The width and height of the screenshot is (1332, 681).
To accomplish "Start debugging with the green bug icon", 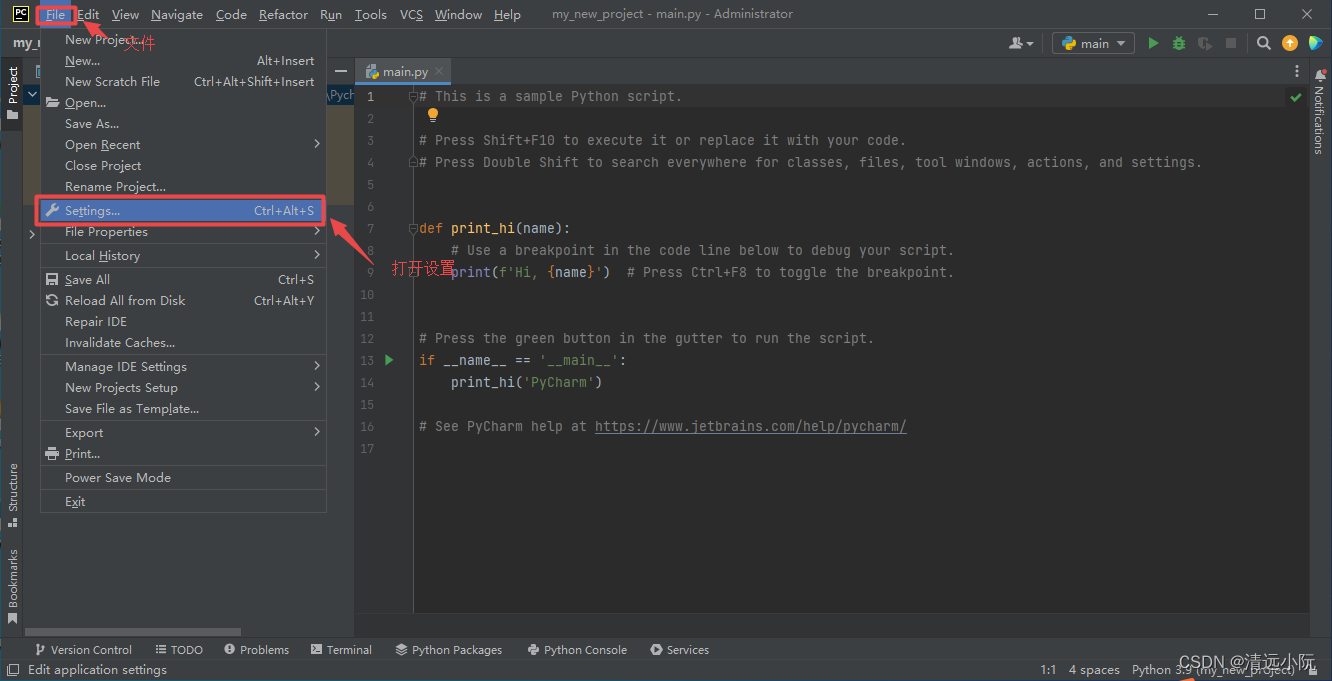I will coord(1179,43).
